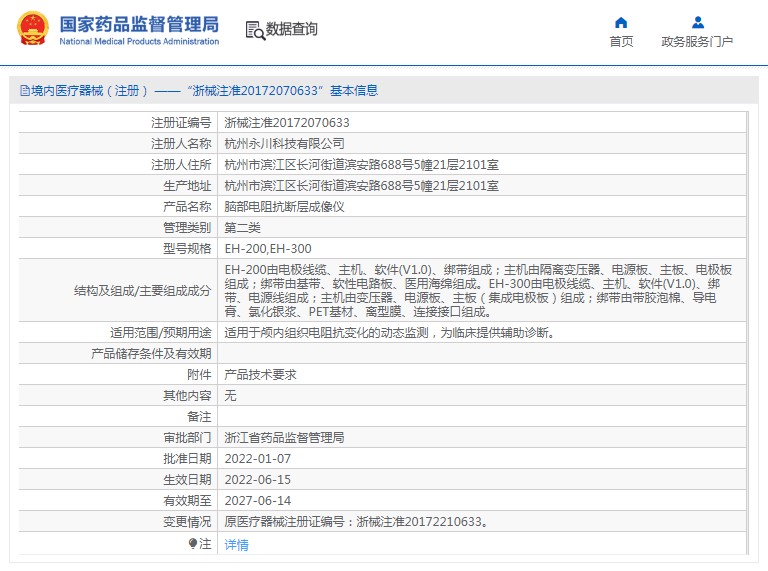Click the 注册人住所 address value

tap(361, 165)
